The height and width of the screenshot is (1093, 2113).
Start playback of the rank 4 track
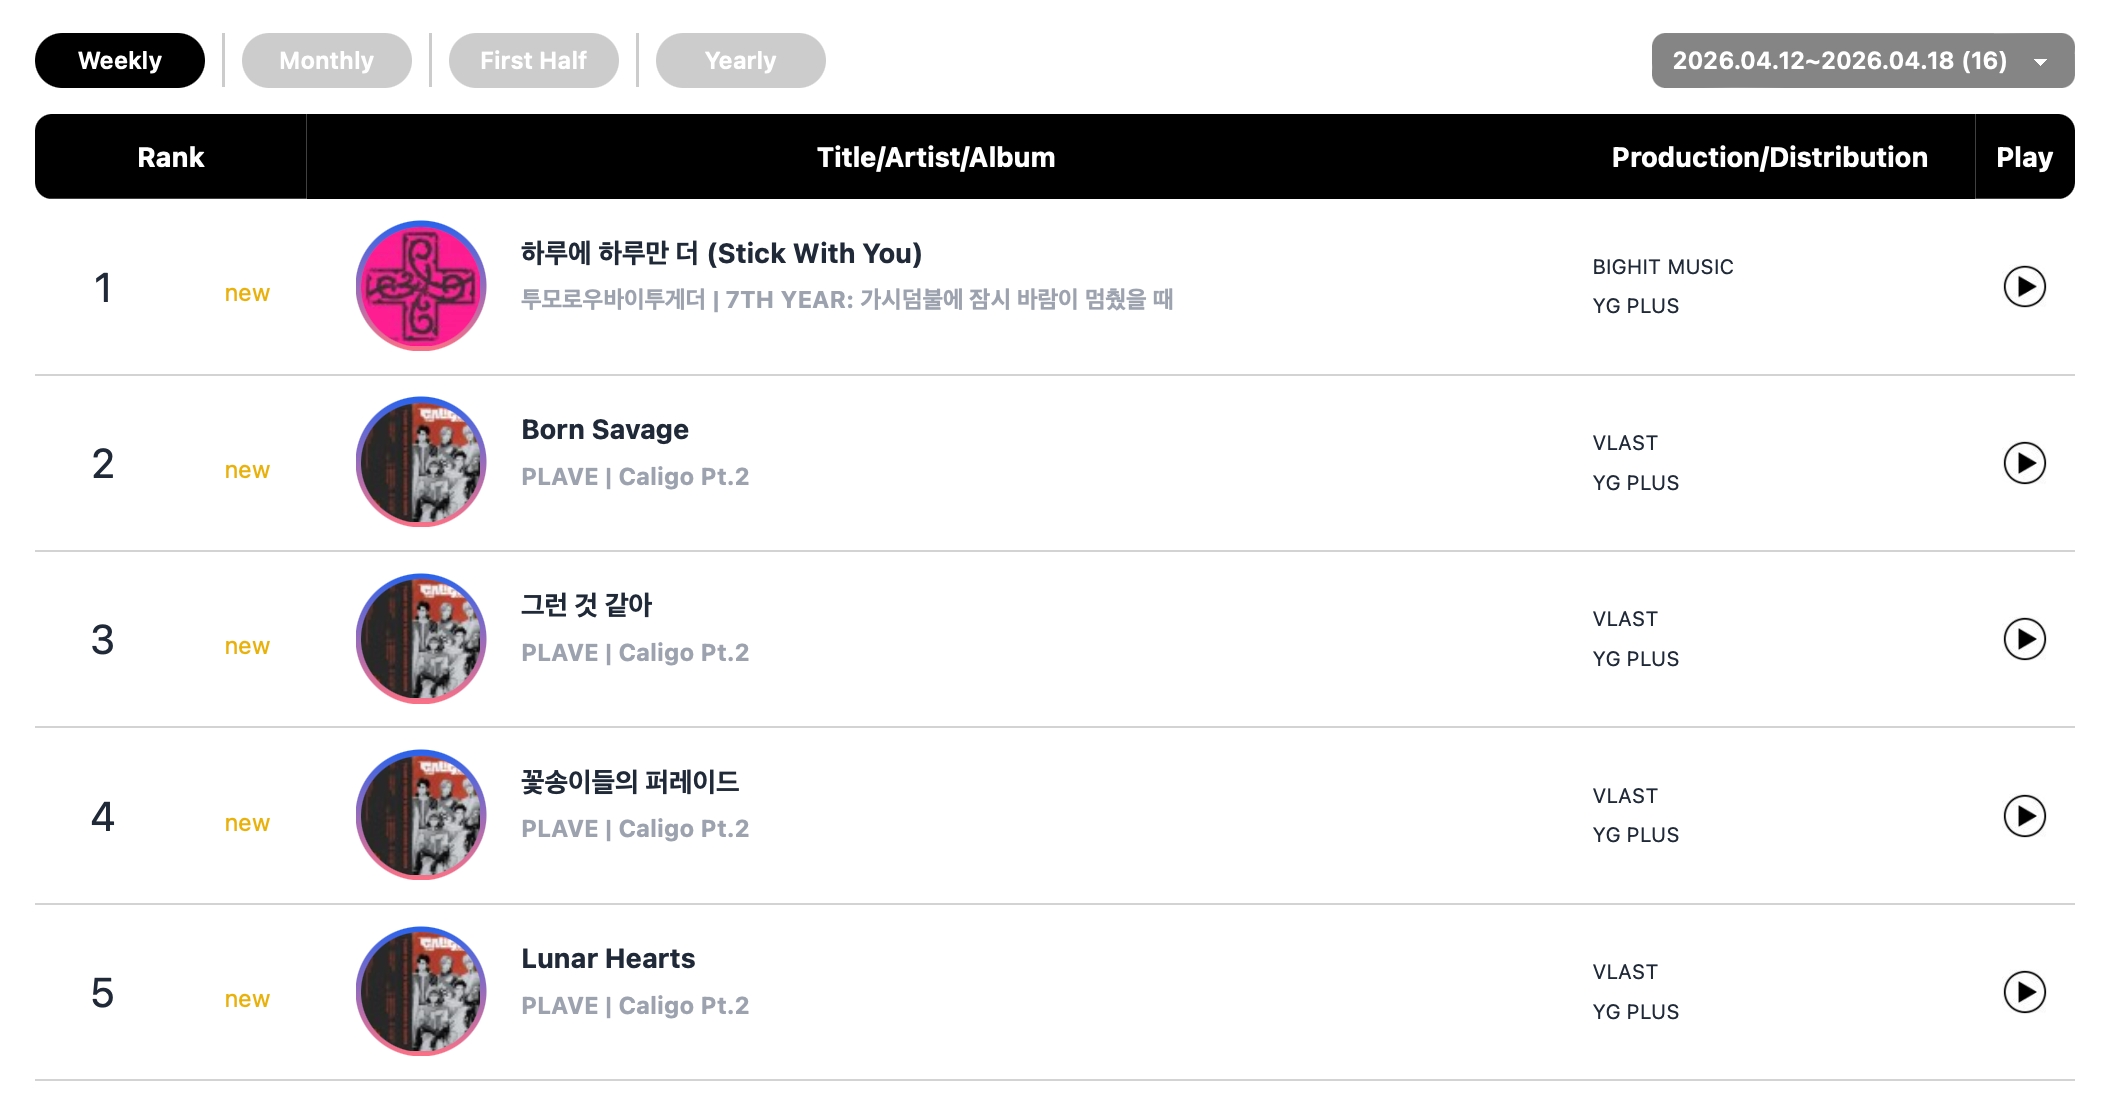(2024, 816)
